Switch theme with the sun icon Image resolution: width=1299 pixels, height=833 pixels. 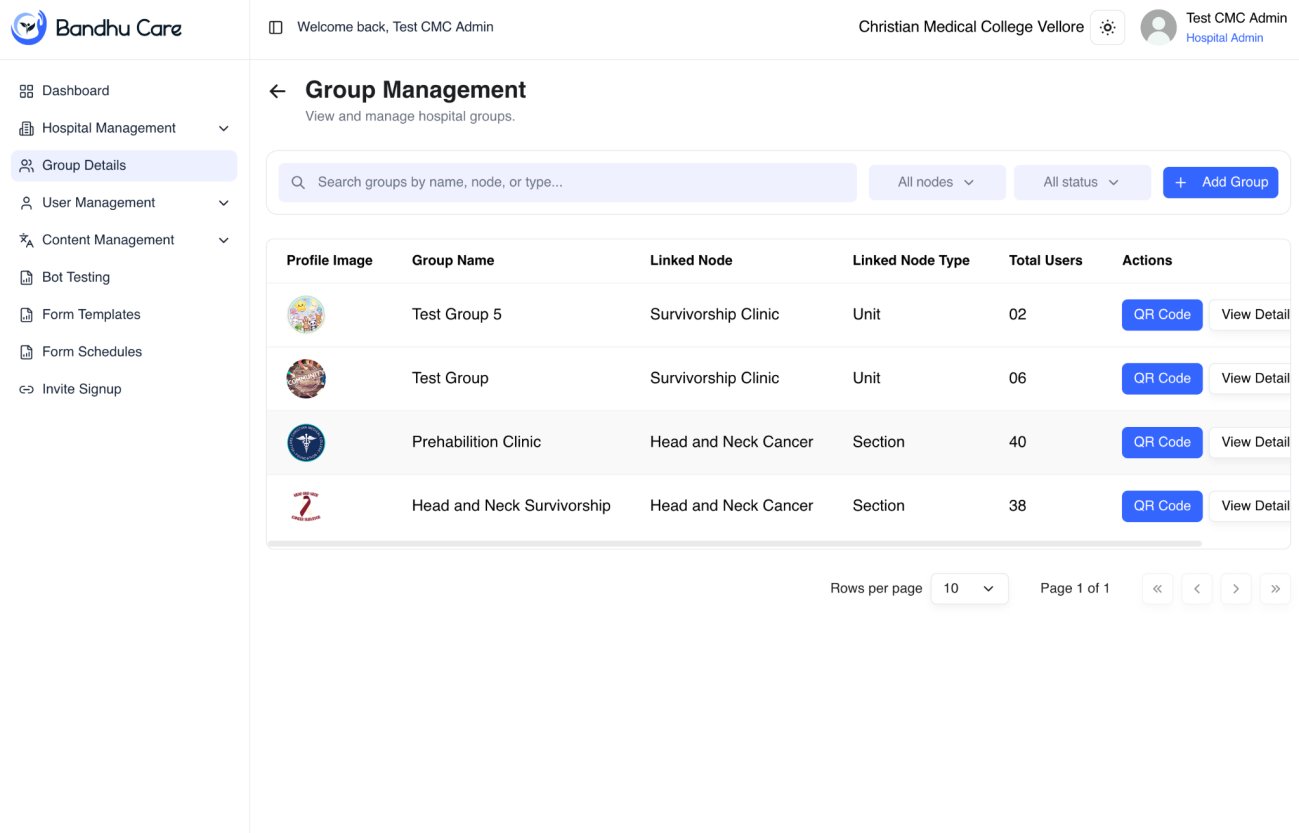tap(1107, 28)
